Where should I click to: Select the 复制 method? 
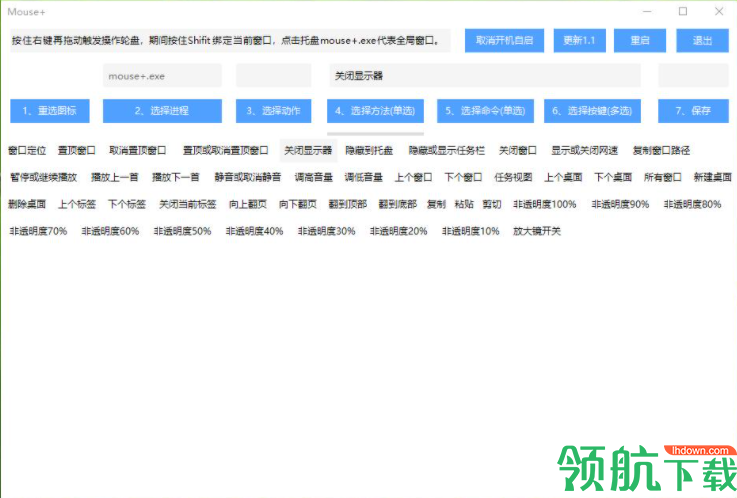click(x=436, y=204)
